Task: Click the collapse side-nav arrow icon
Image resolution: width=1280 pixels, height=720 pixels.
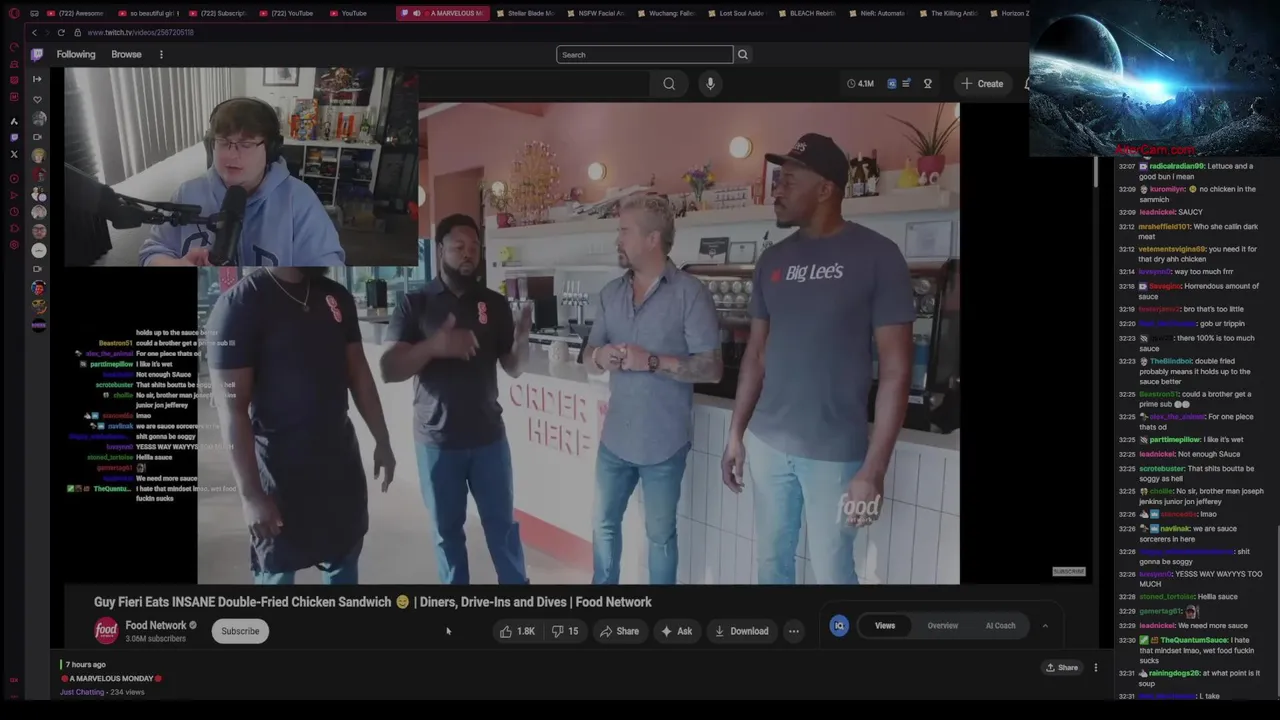Action: [x=37, y=78]
